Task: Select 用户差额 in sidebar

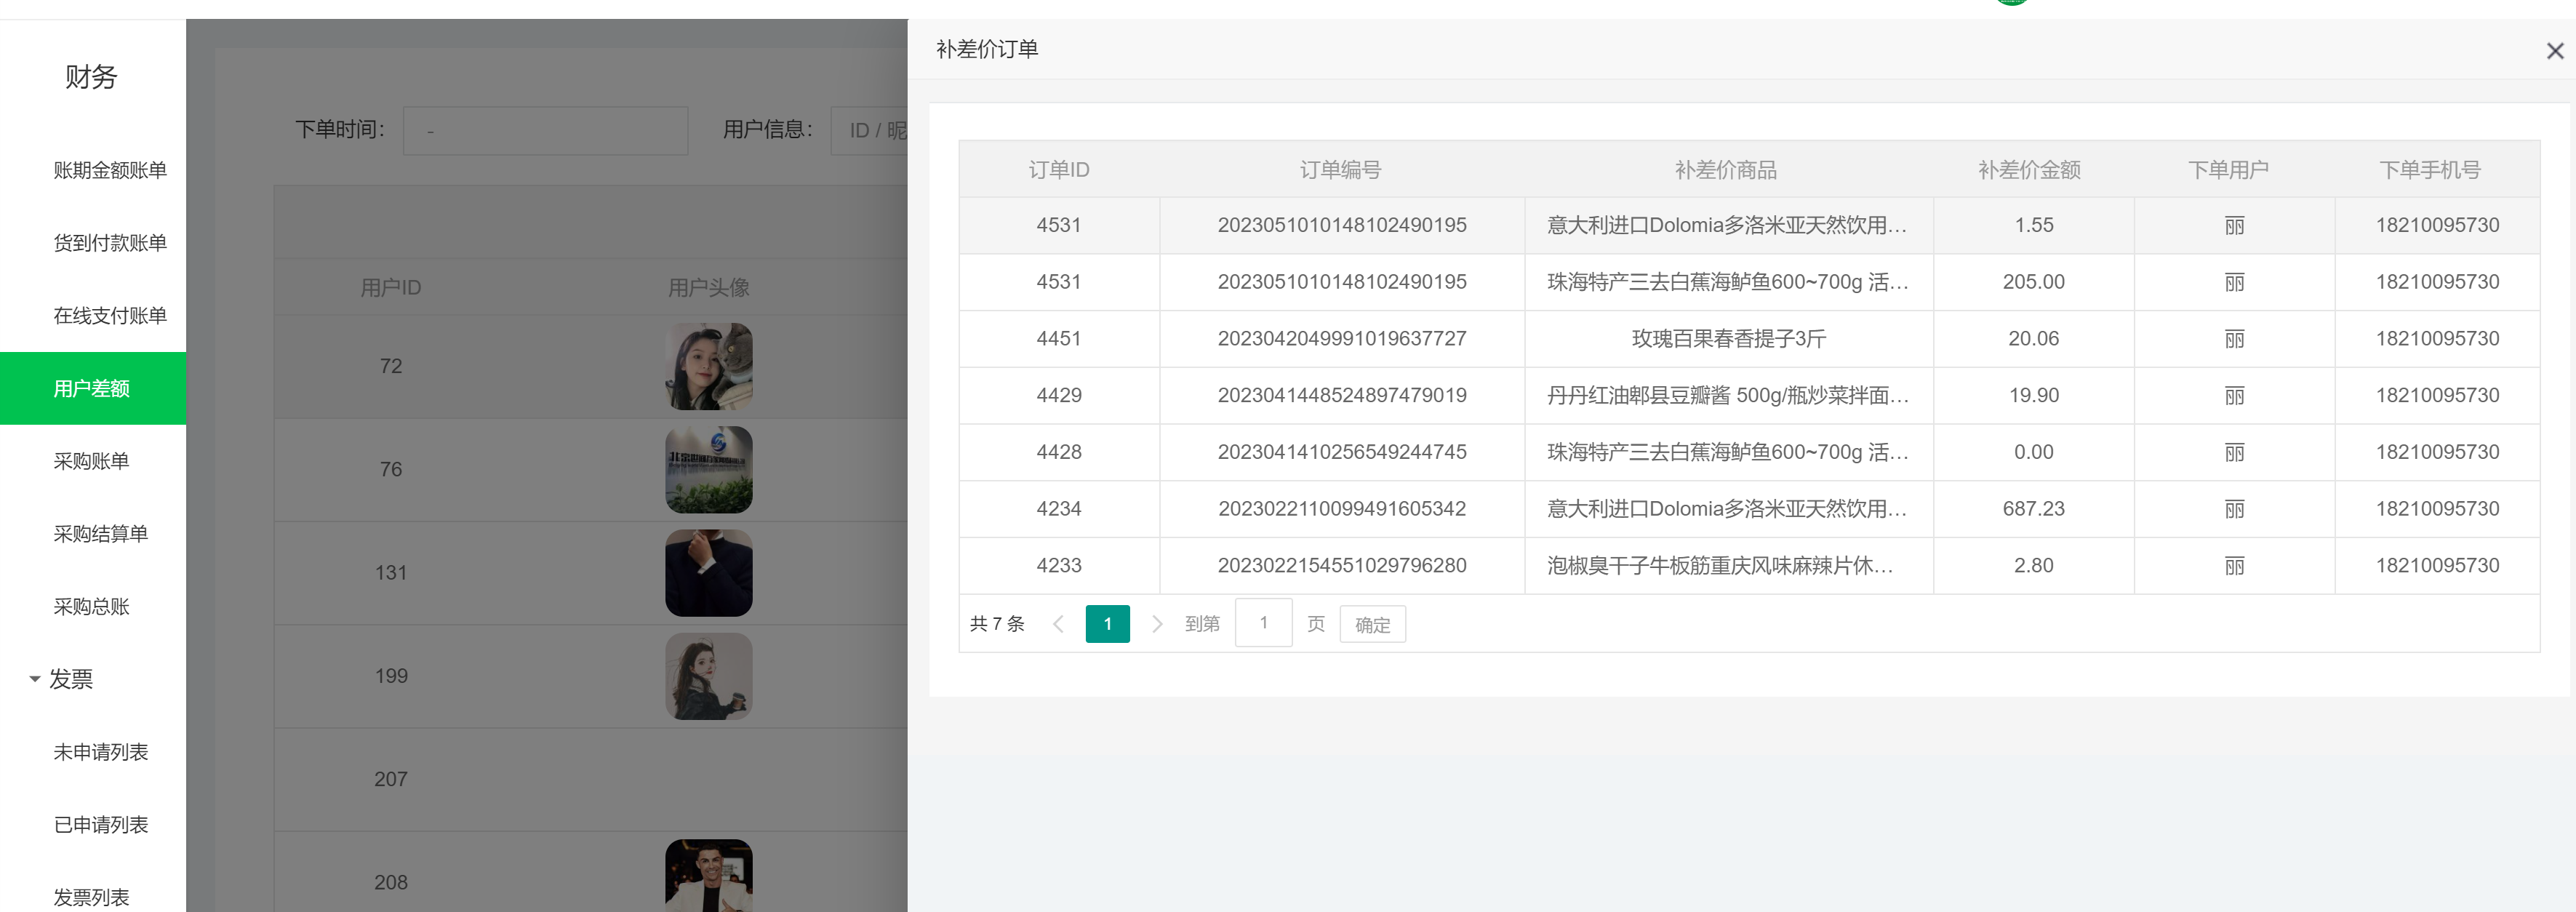Action: pos(92,389)
